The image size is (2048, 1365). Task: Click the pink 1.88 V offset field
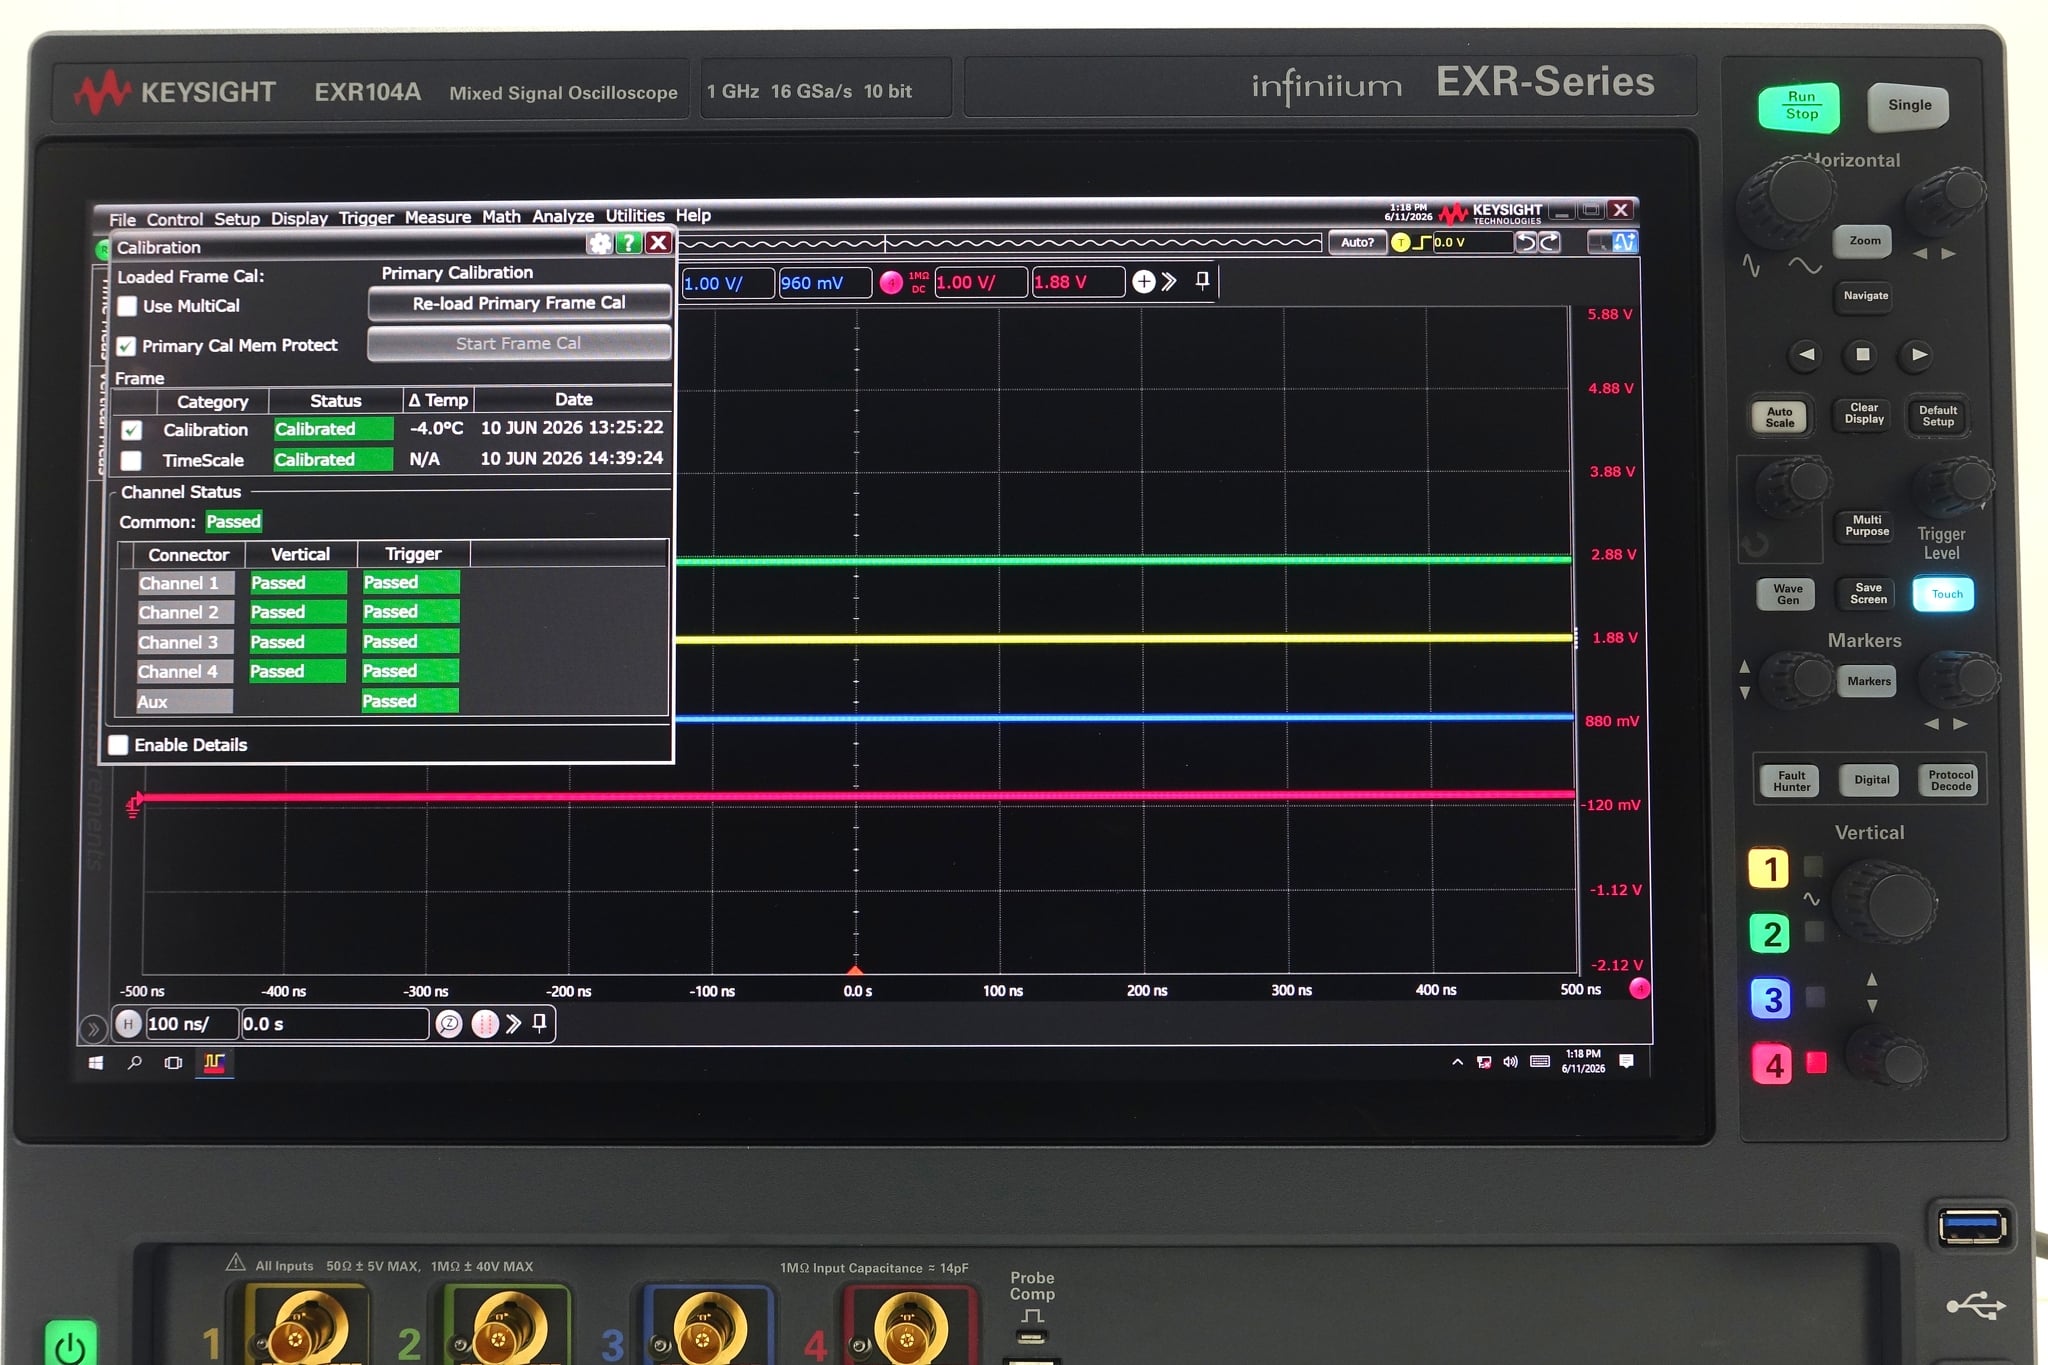coord(1077,282)
